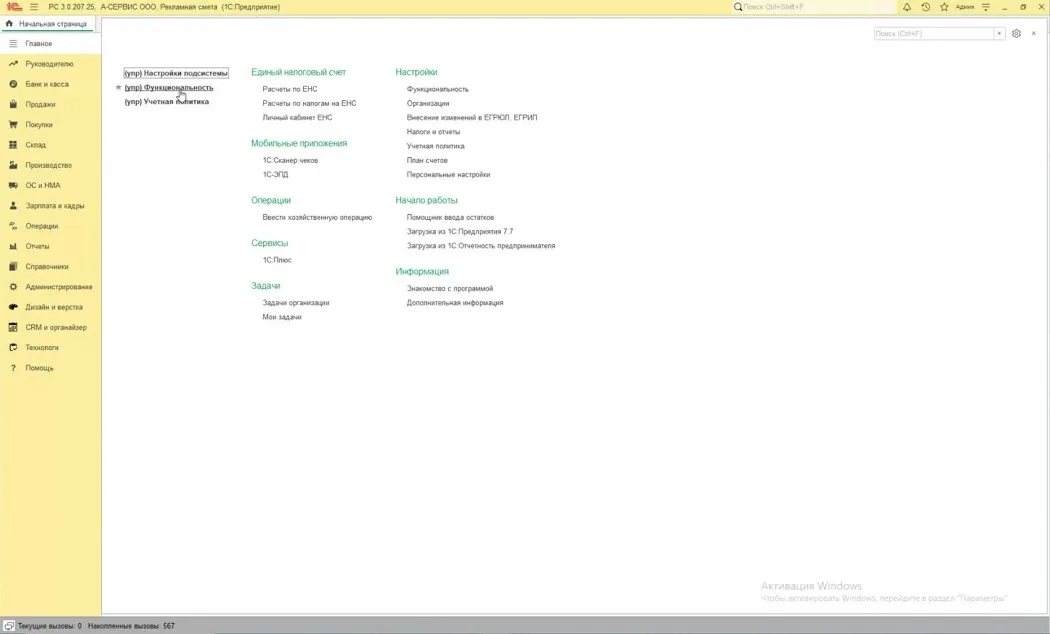Viewport: 1050px width, 634px height.
Task: Click the notifications bell icon
Action: [x=907, y=7]
